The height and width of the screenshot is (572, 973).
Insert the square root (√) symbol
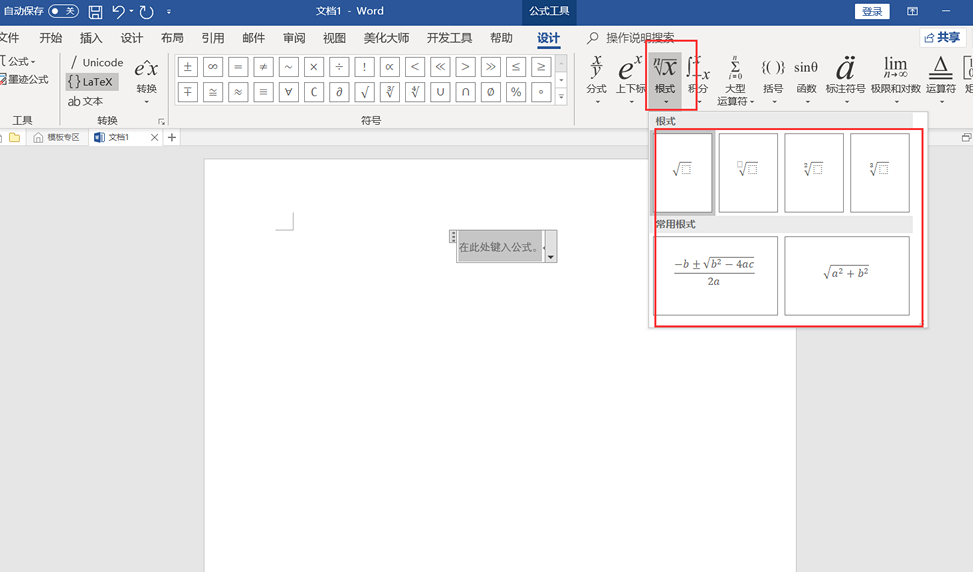point(364,92)
